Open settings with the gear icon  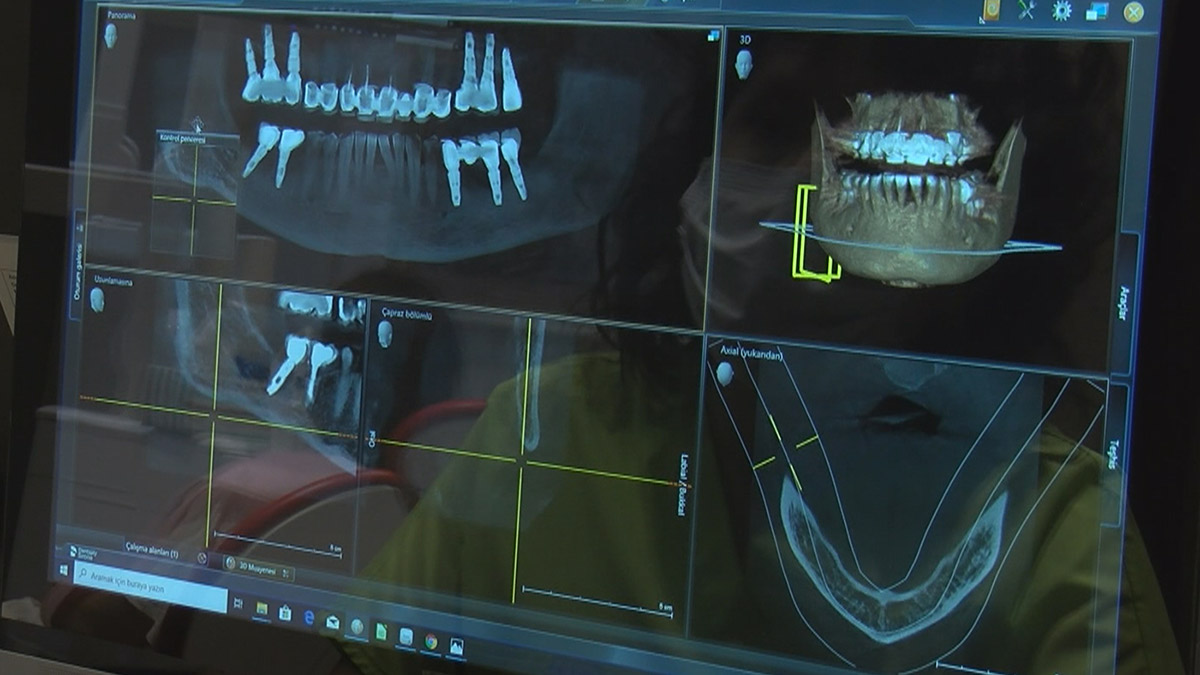pyautogui.click(x=1061, y=10)
